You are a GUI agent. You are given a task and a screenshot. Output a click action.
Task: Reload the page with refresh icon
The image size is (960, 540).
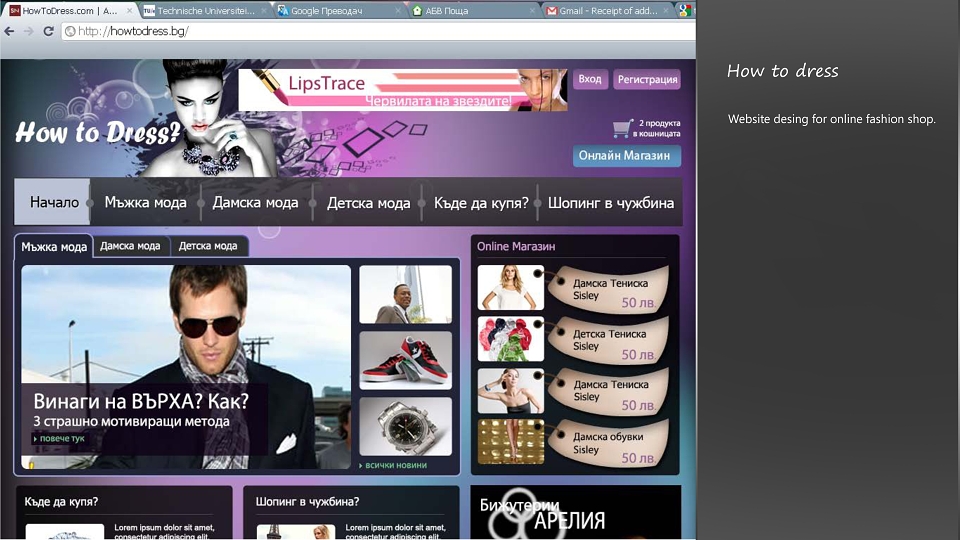pos(48,31)
